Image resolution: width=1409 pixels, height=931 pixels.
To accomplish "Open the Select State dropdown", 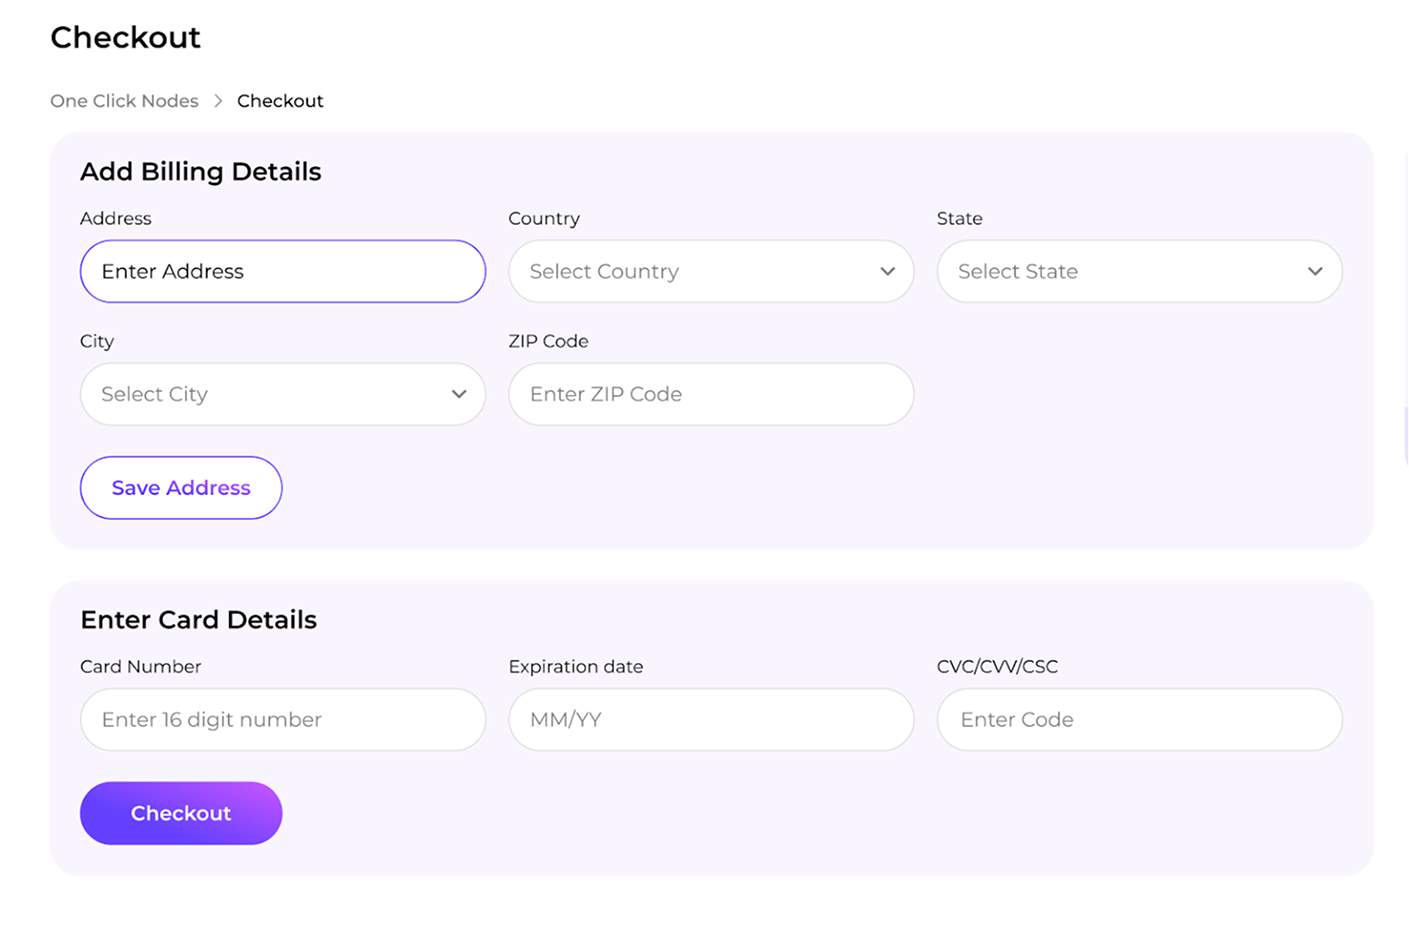I will tap(1139, 271).
